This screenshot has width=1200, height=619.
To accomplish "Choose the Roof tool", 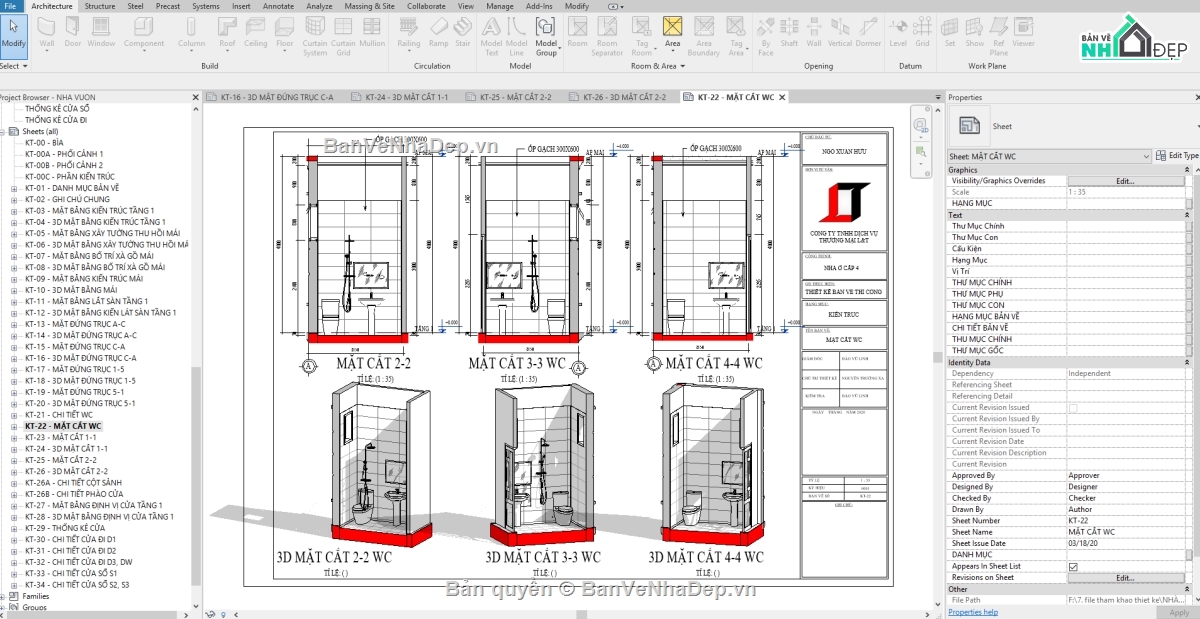I will tap(228, 35).
